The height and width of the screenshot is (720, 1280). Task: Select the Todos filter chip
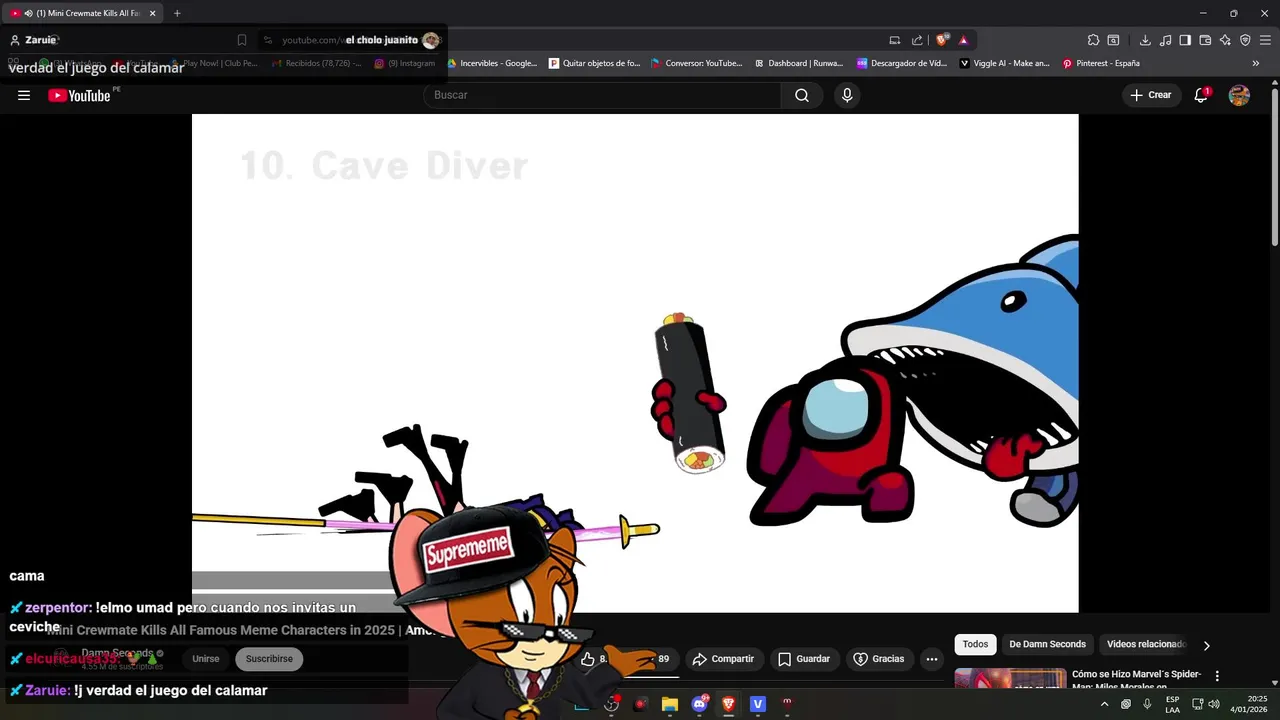975,644
